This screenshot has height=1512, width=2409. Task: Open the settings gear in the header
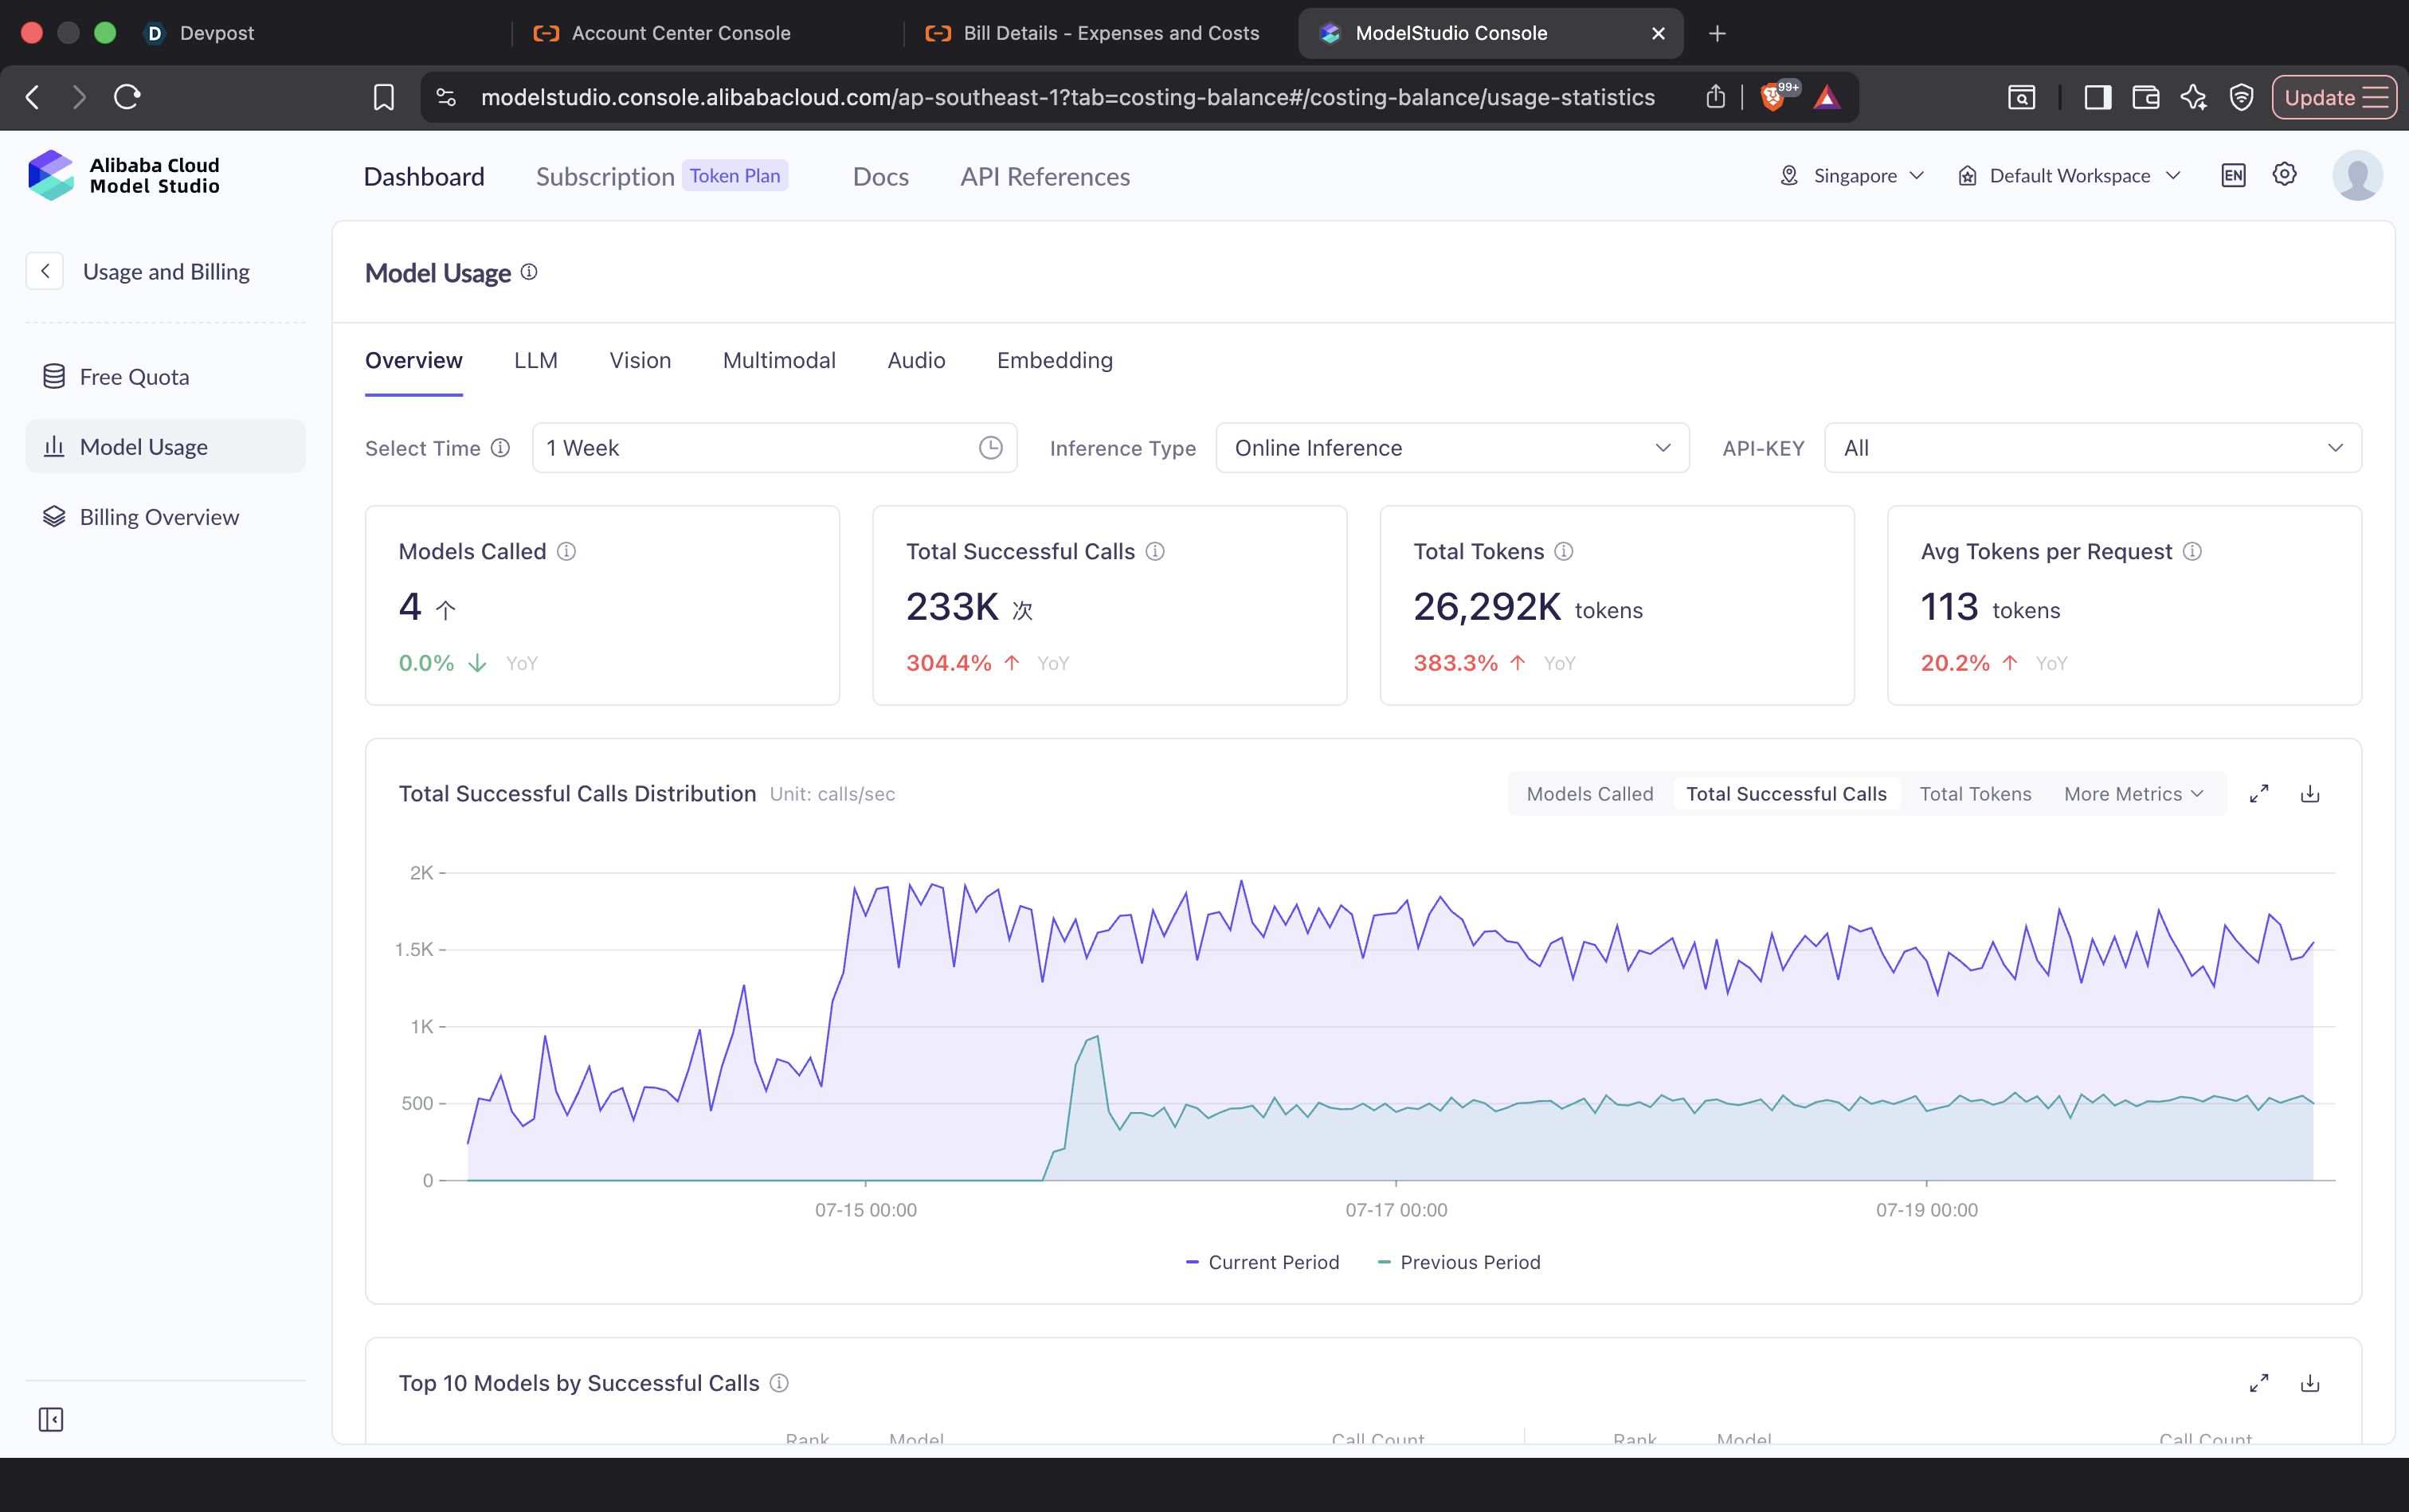coord(2285,175)
